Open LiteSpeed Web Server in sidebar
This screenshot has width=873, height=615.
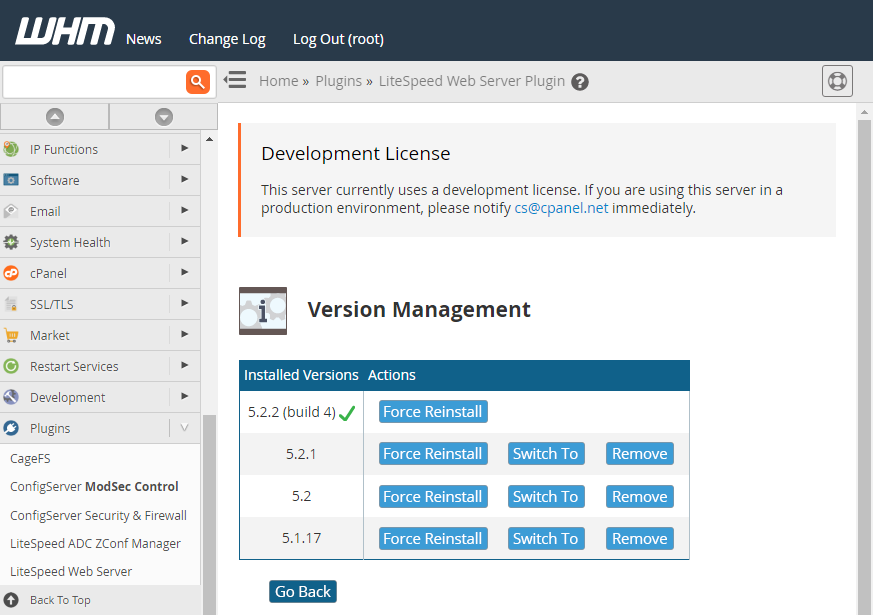point(71,572)
